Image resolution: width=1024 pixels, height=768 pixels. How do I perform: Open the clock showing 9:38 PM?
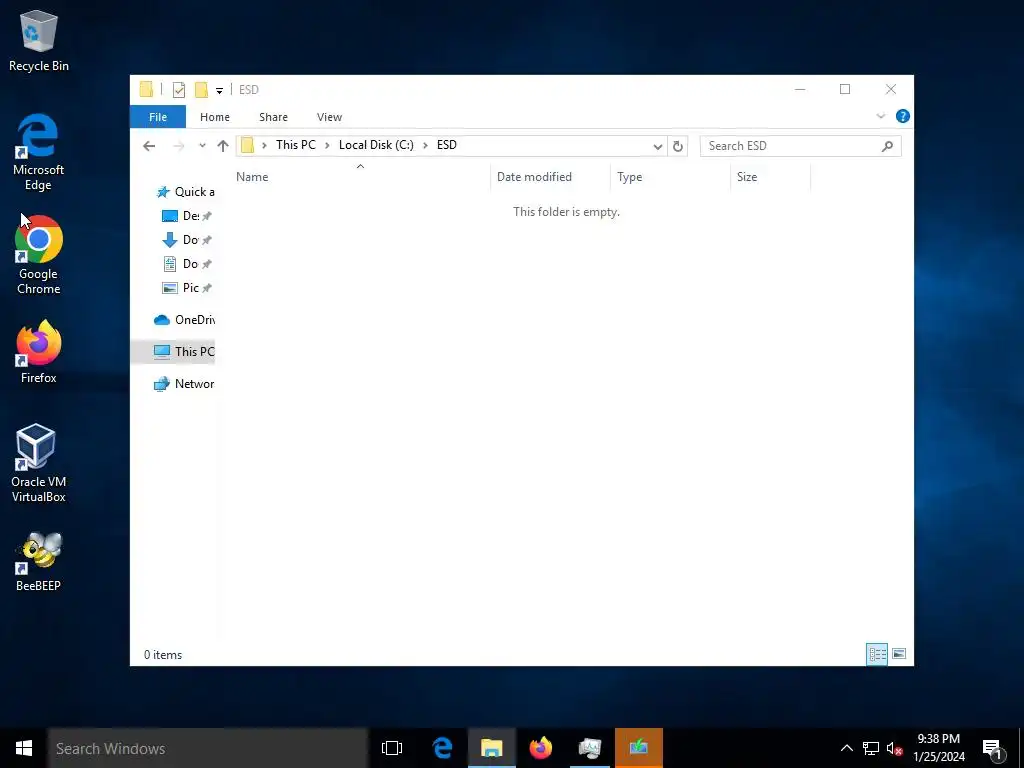coord(938,748)
